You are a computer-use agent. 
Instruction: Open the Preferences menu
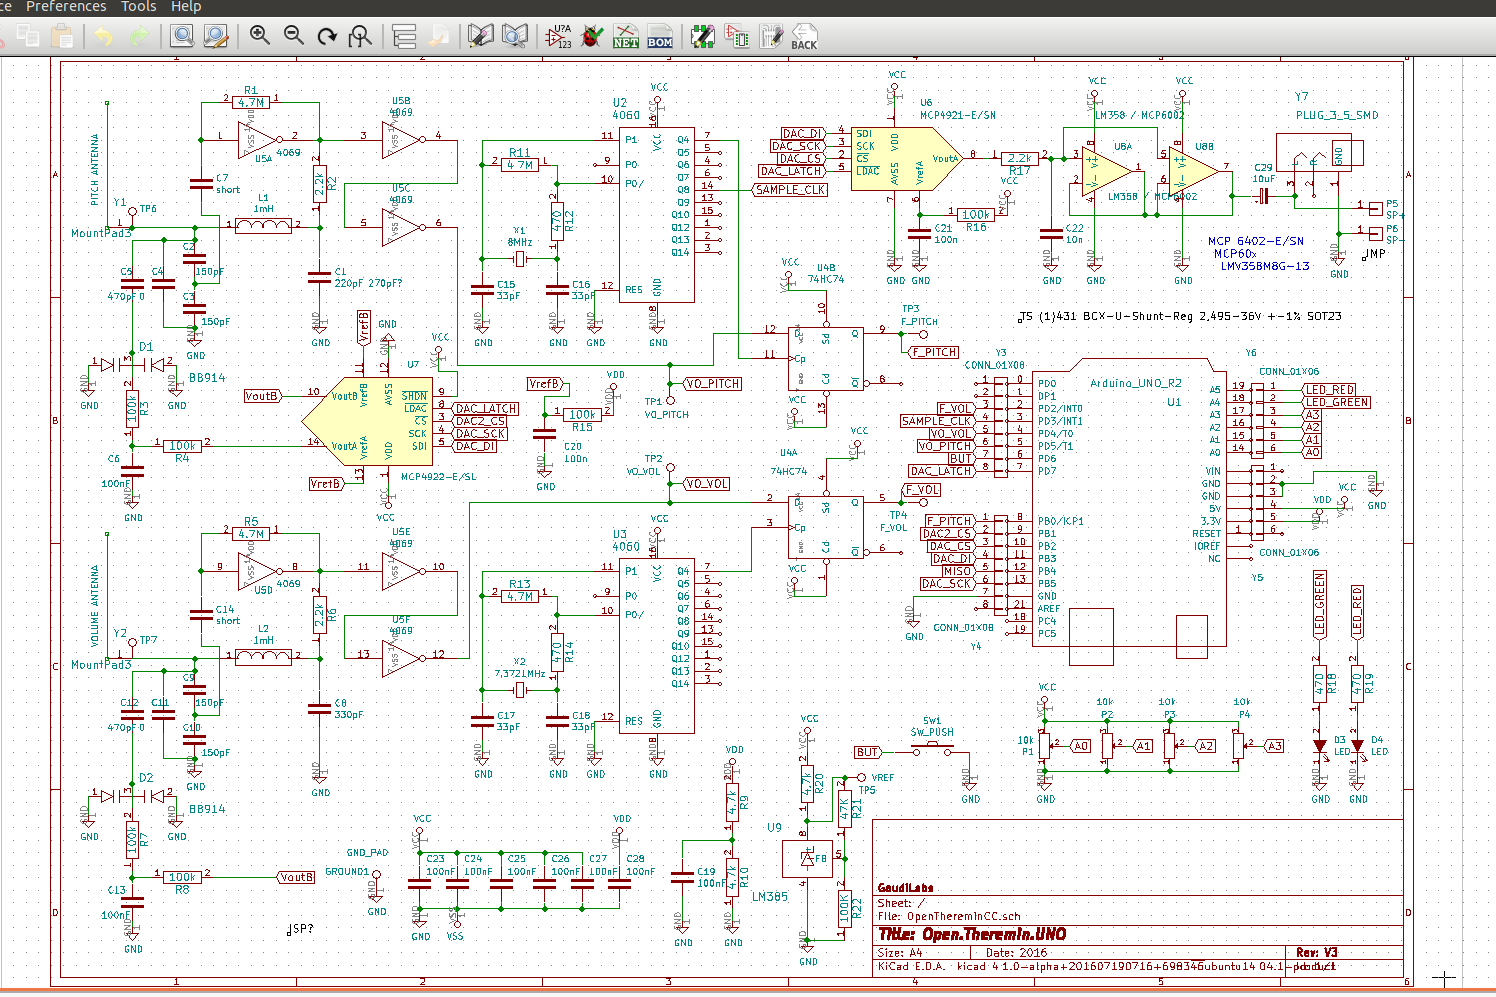pyautogui.click(x=66, y=6)
